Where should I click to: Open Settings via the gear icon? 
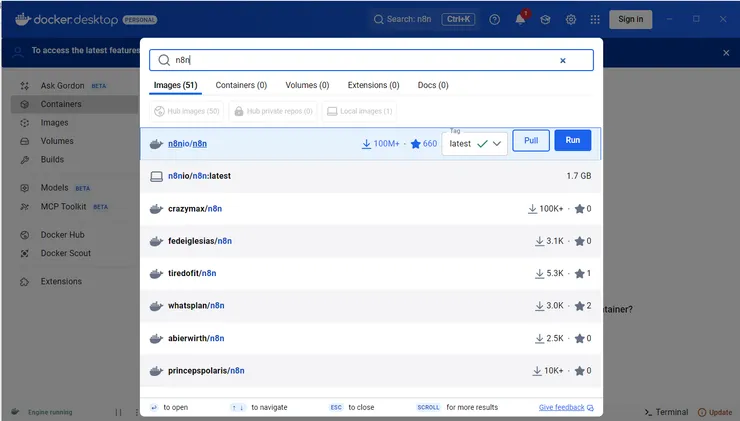coord(571,19)
